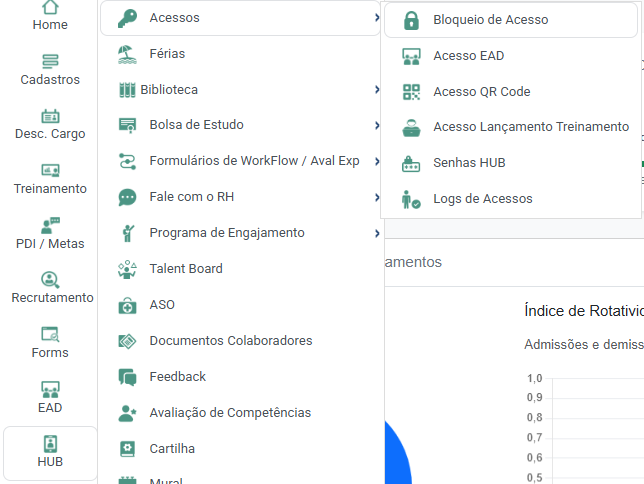
Task: Open the Talent Board icon
Action: coord(127,269)
